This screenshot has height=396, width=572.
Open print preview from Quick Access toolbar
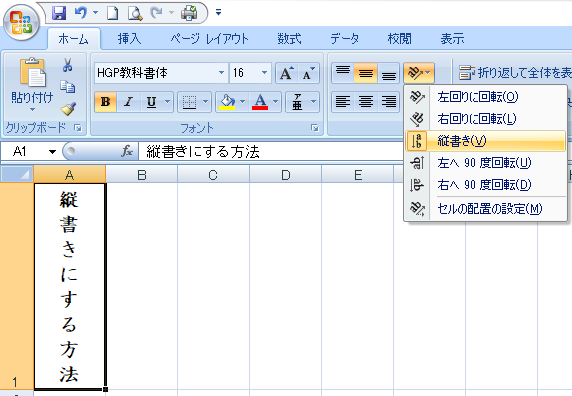coord(135,13)
